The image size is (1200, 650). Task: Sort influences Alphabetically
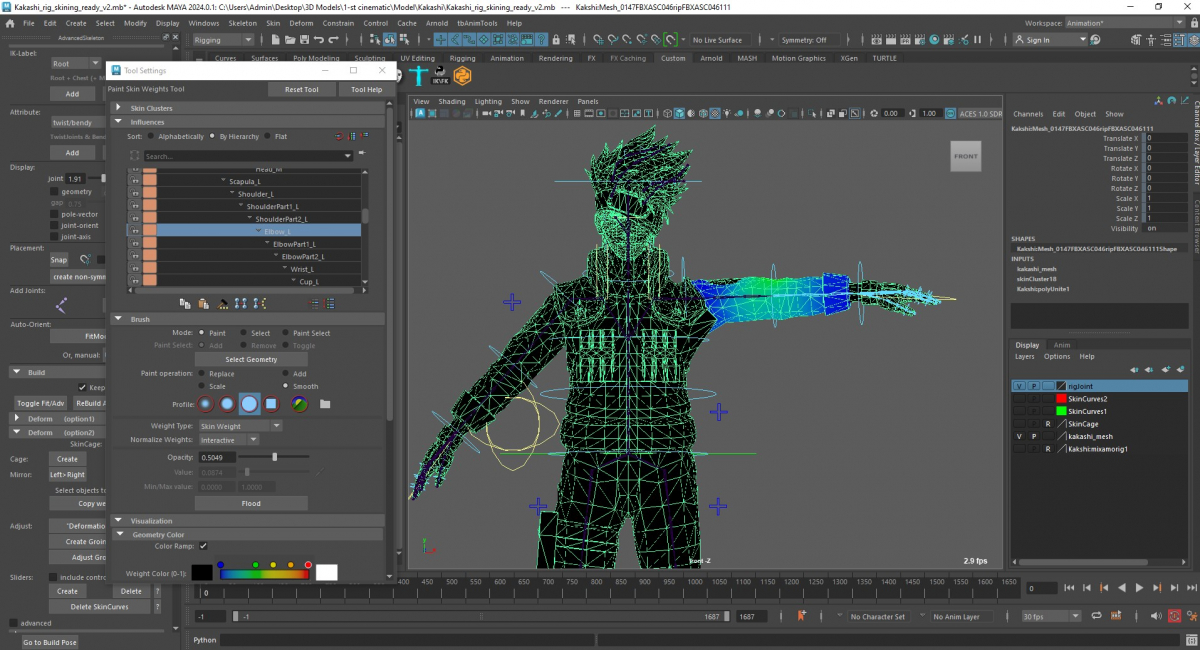(151, 136)
